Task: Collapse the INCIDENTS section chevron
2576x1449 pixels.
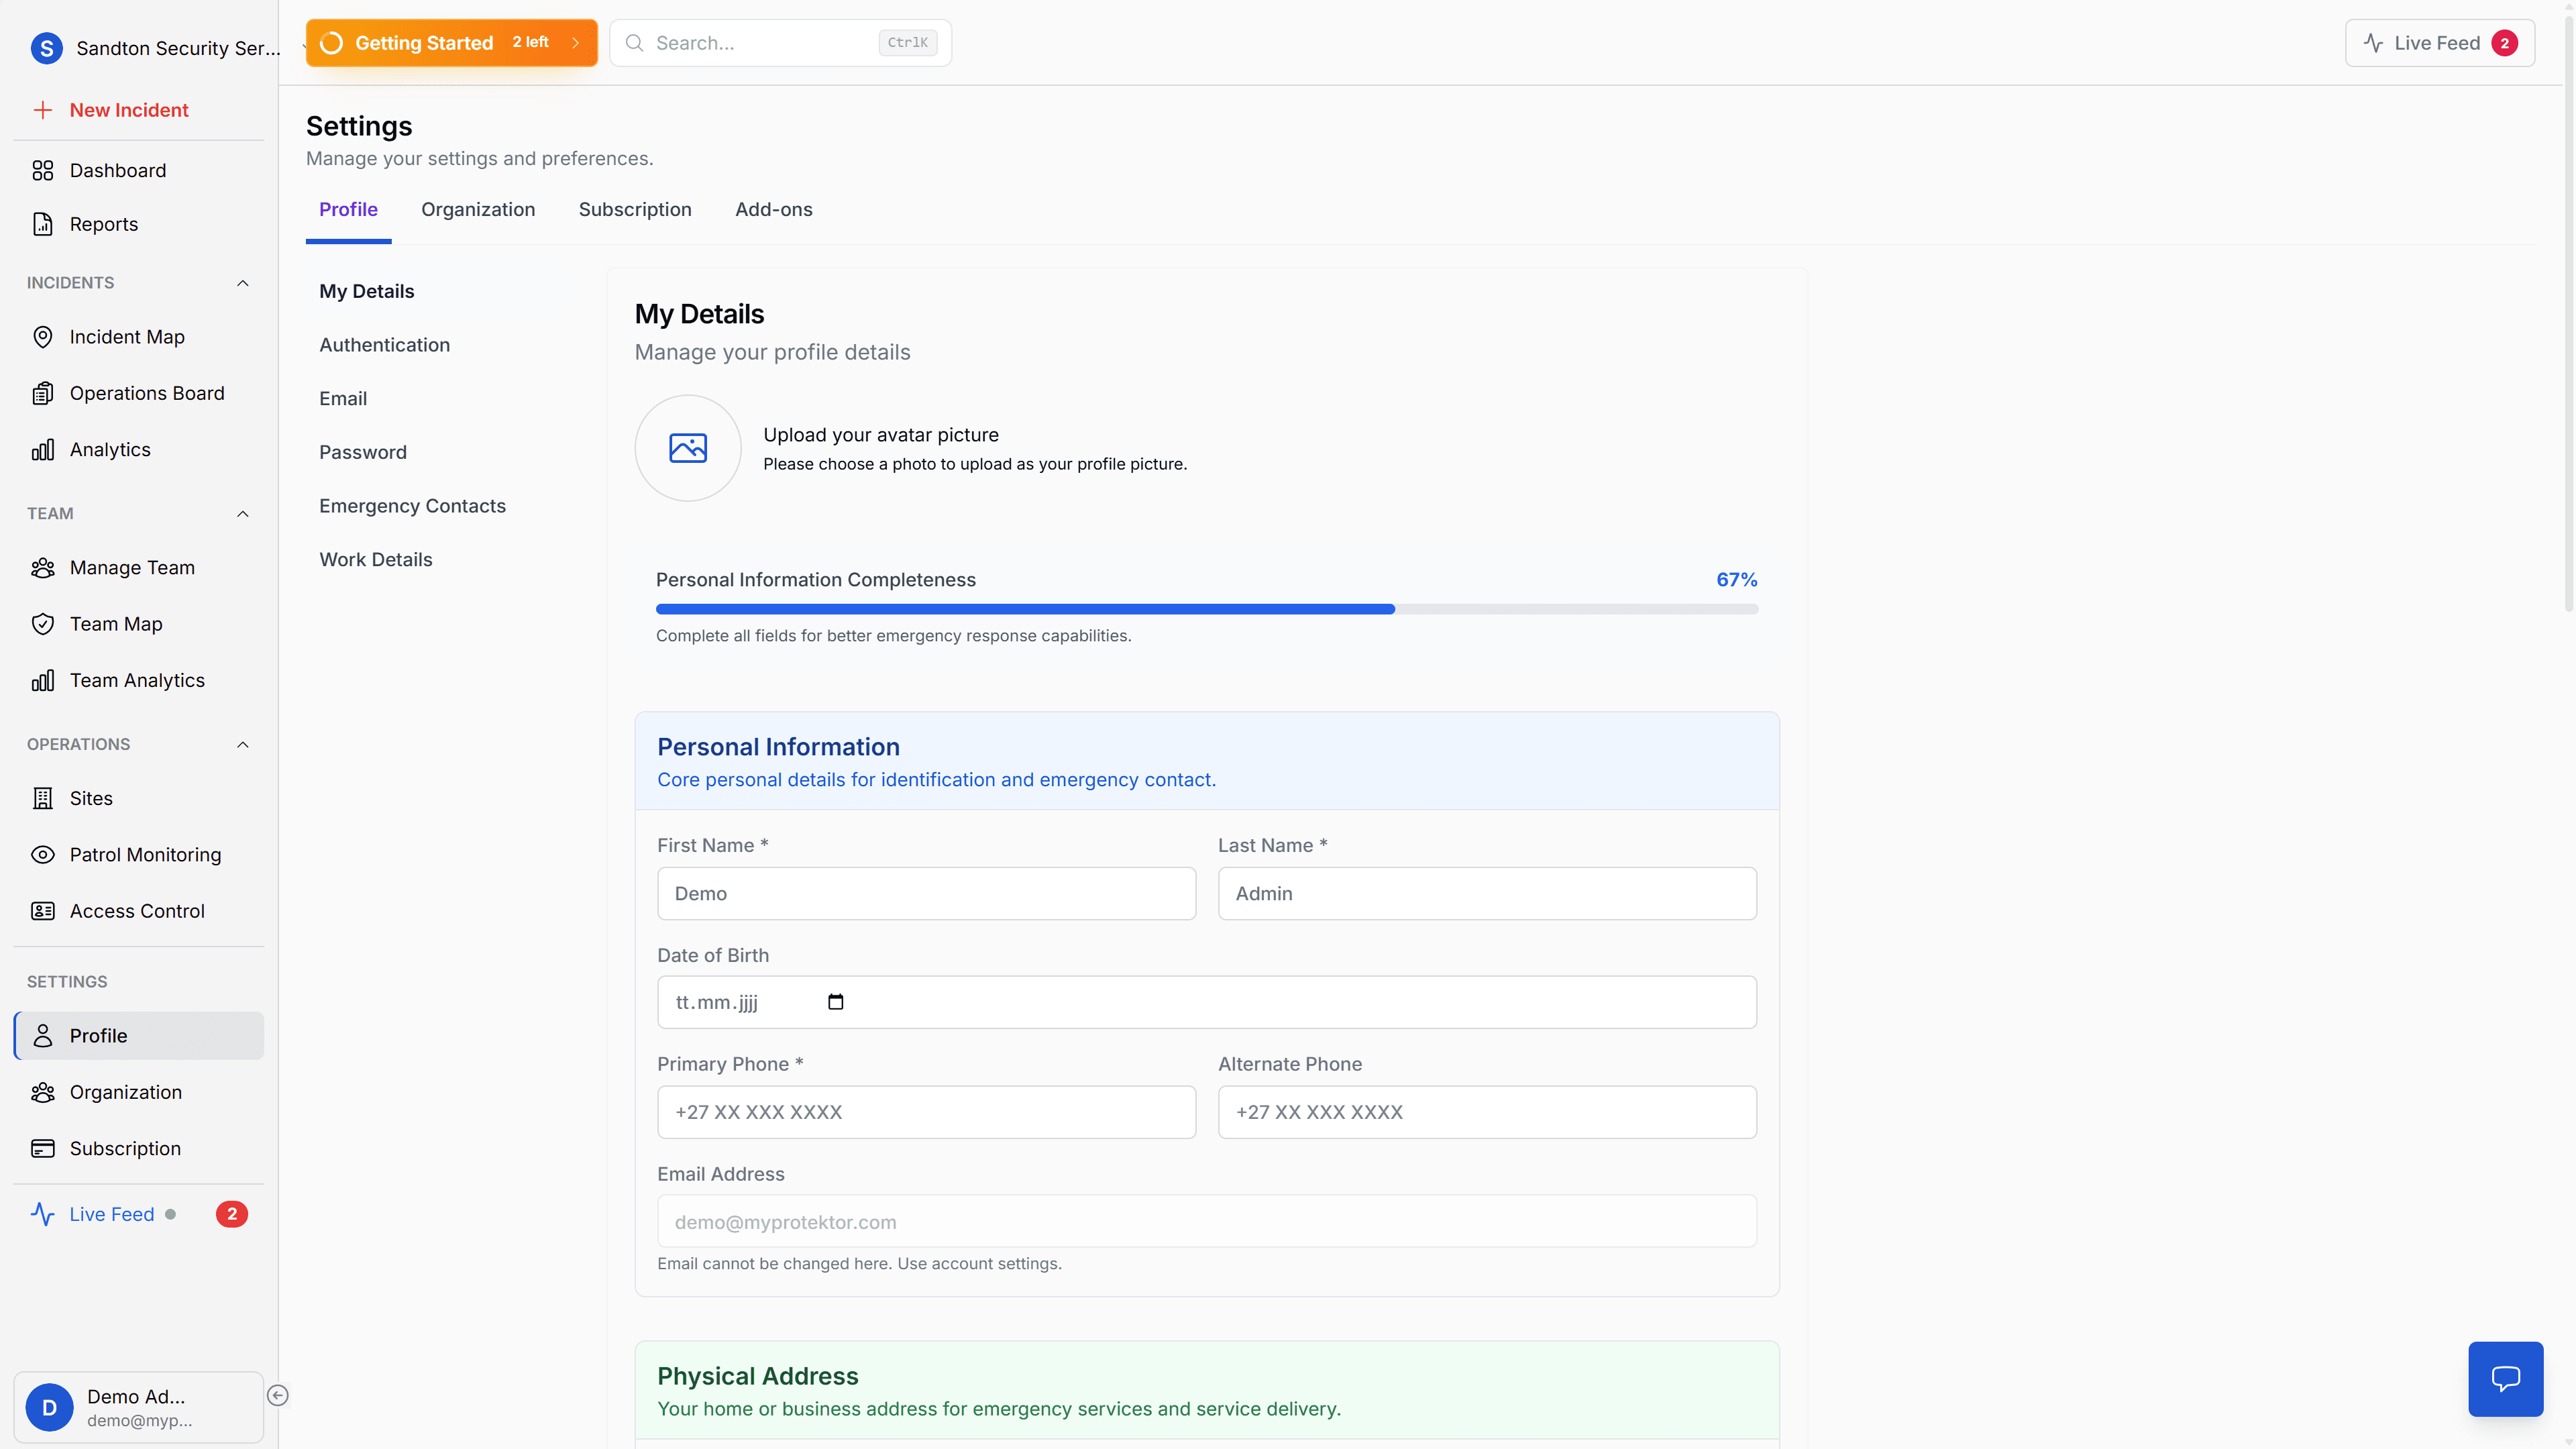Action: point(242,283)
